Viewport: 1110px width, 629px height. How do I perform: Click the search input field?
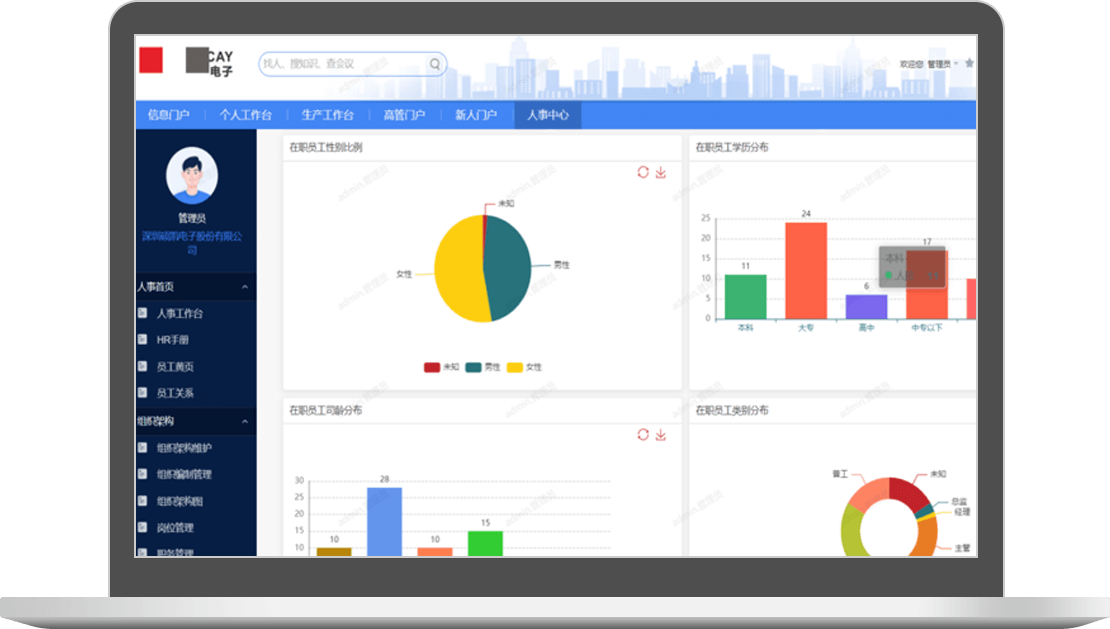[342, 64]
